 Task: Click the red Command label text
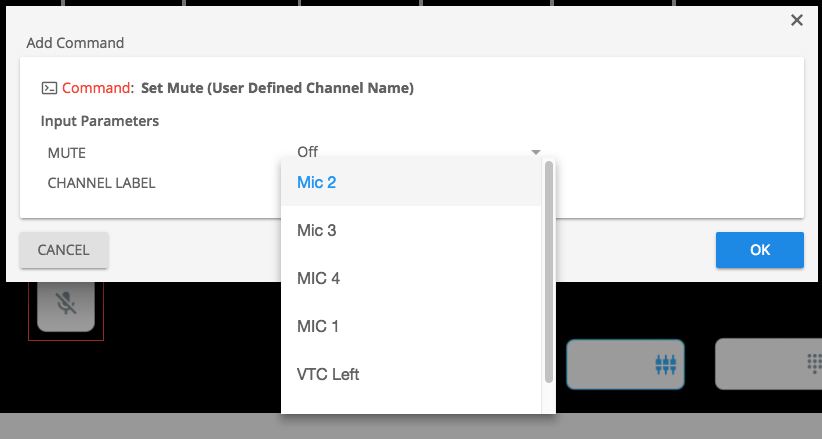click(x=97, y=88)
